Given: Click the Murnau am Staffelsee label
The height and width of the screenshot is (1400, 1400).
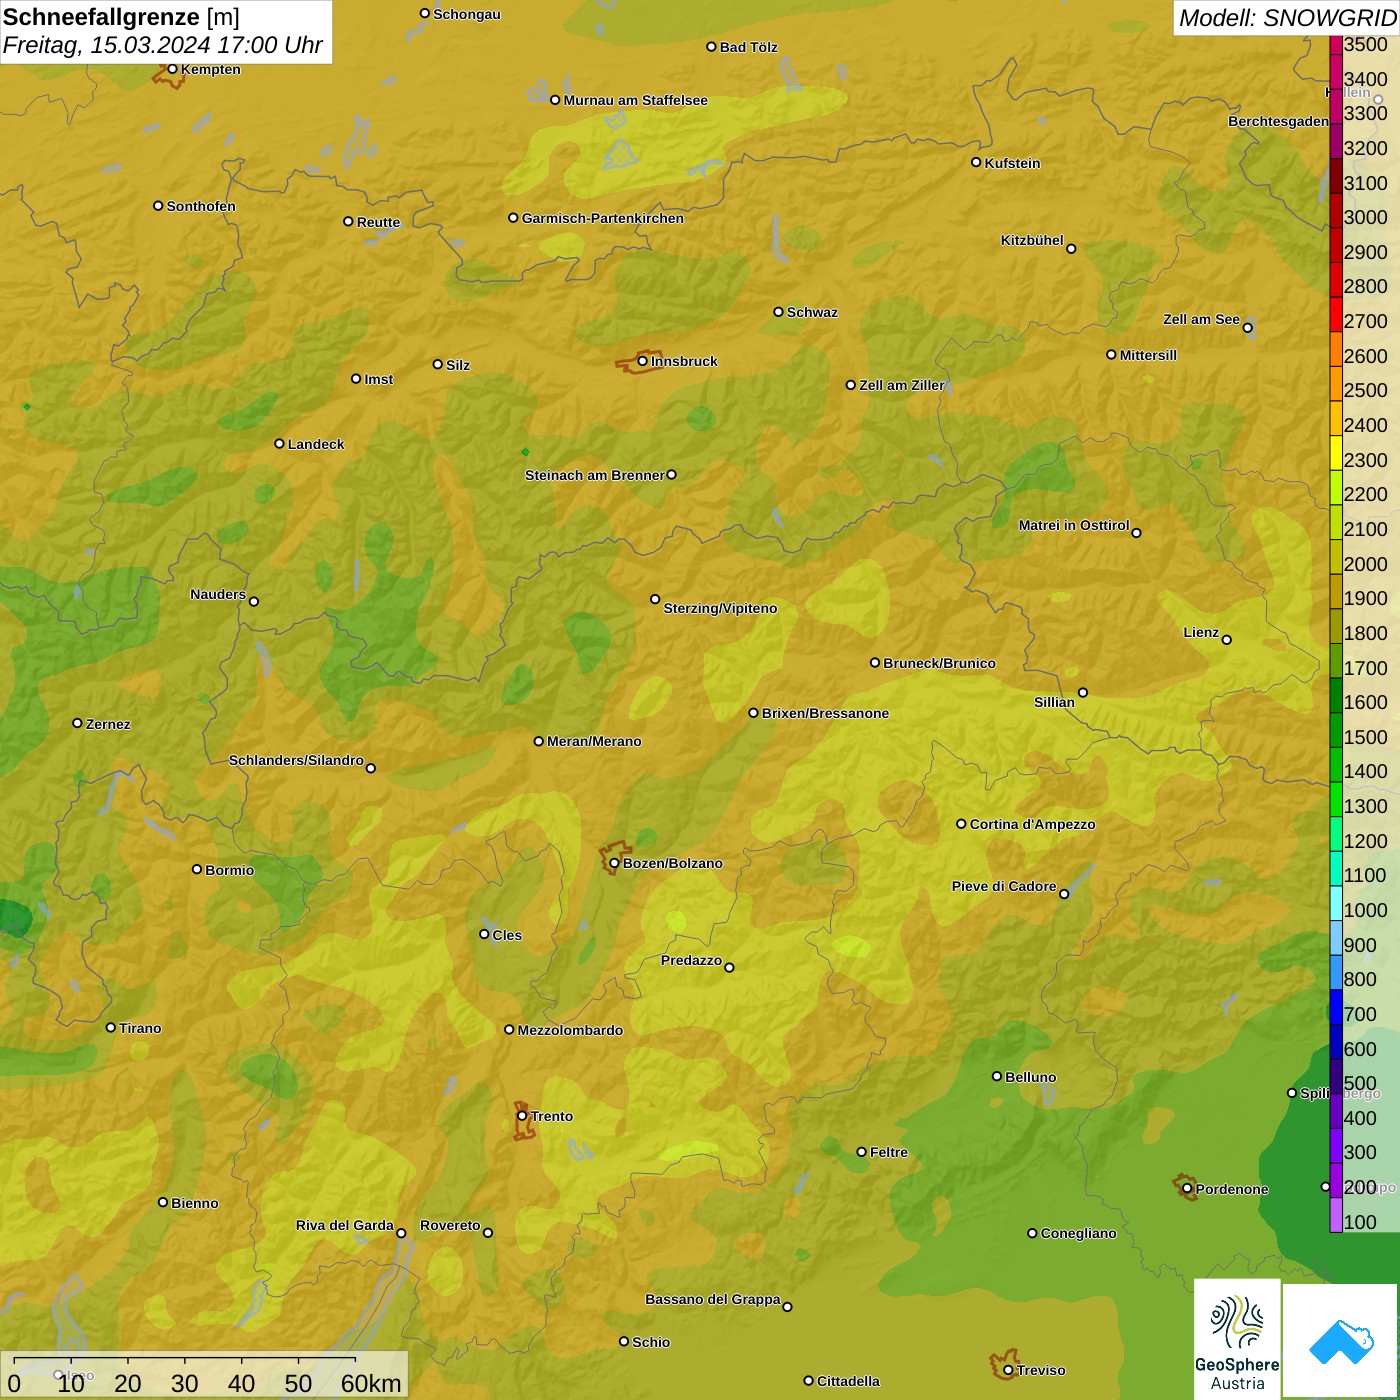Looking at the screenshot, I should (635, 100).
